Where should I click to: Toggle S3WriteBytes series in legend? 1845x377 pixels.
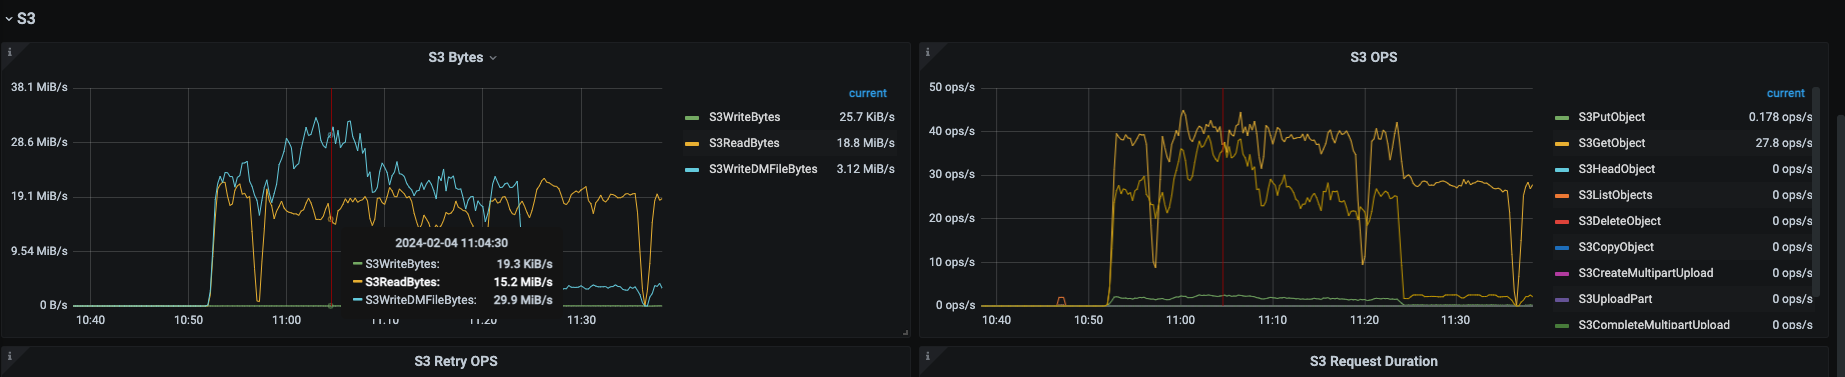point(744,117)
